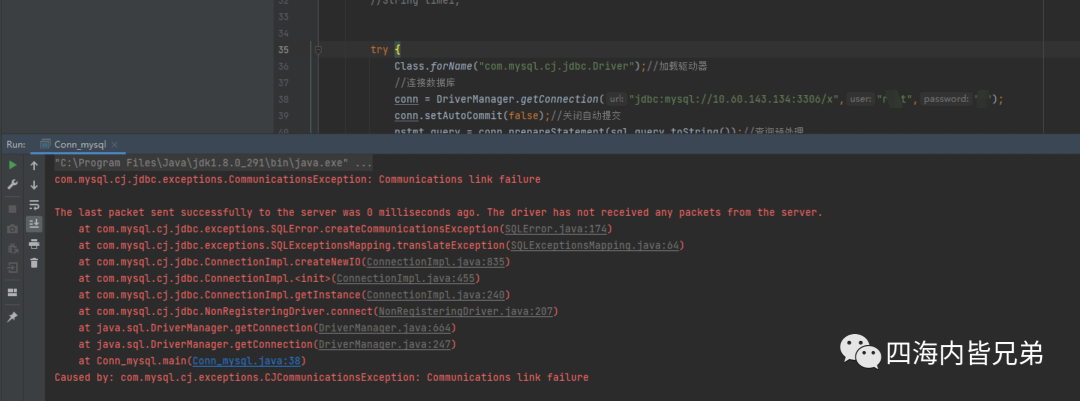Collapse the try block fold marker

click(318, 50)
